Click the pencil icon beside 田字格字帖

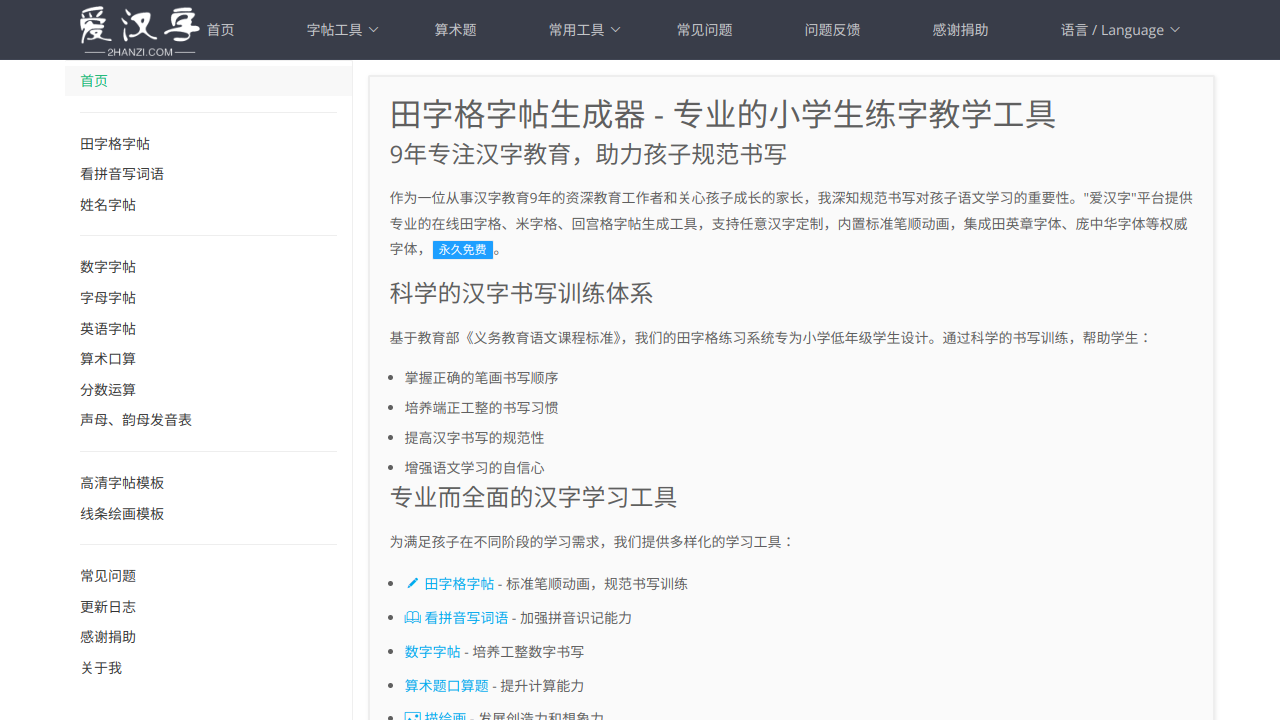(x=411, y=583)
